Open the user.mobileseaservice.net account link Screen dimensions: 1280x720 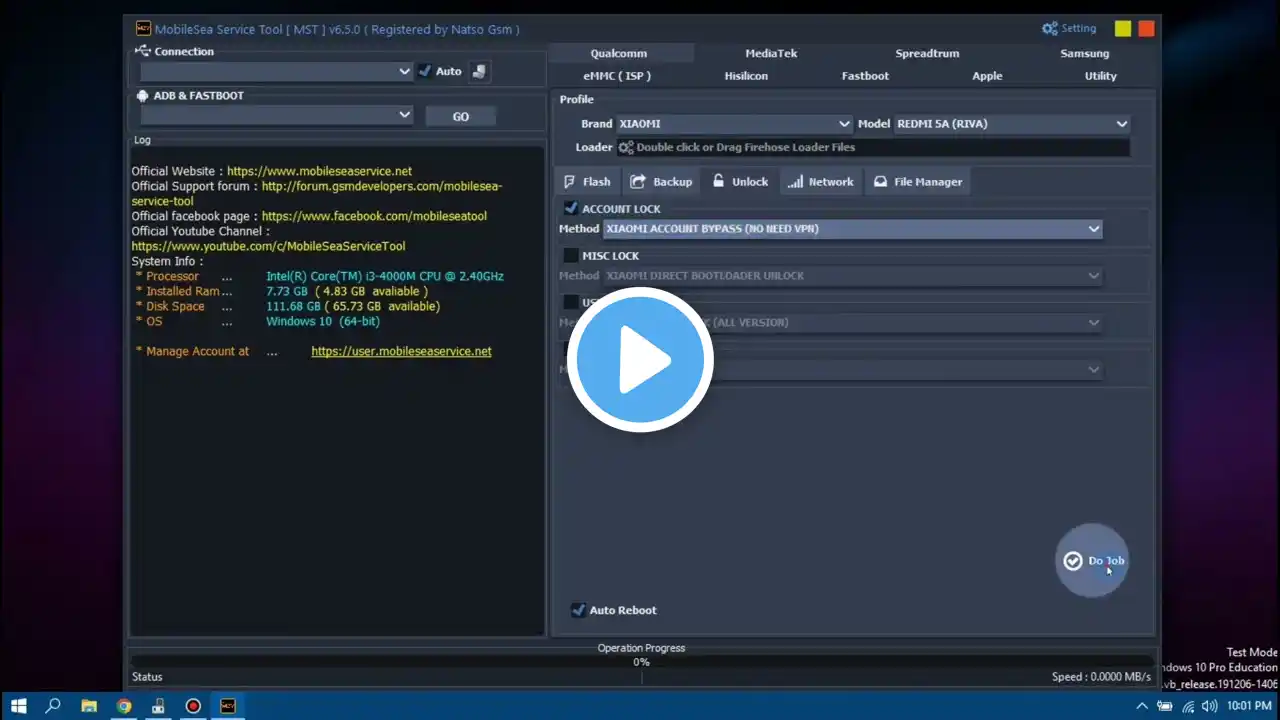pyautogui.click(x=401, y=351)
